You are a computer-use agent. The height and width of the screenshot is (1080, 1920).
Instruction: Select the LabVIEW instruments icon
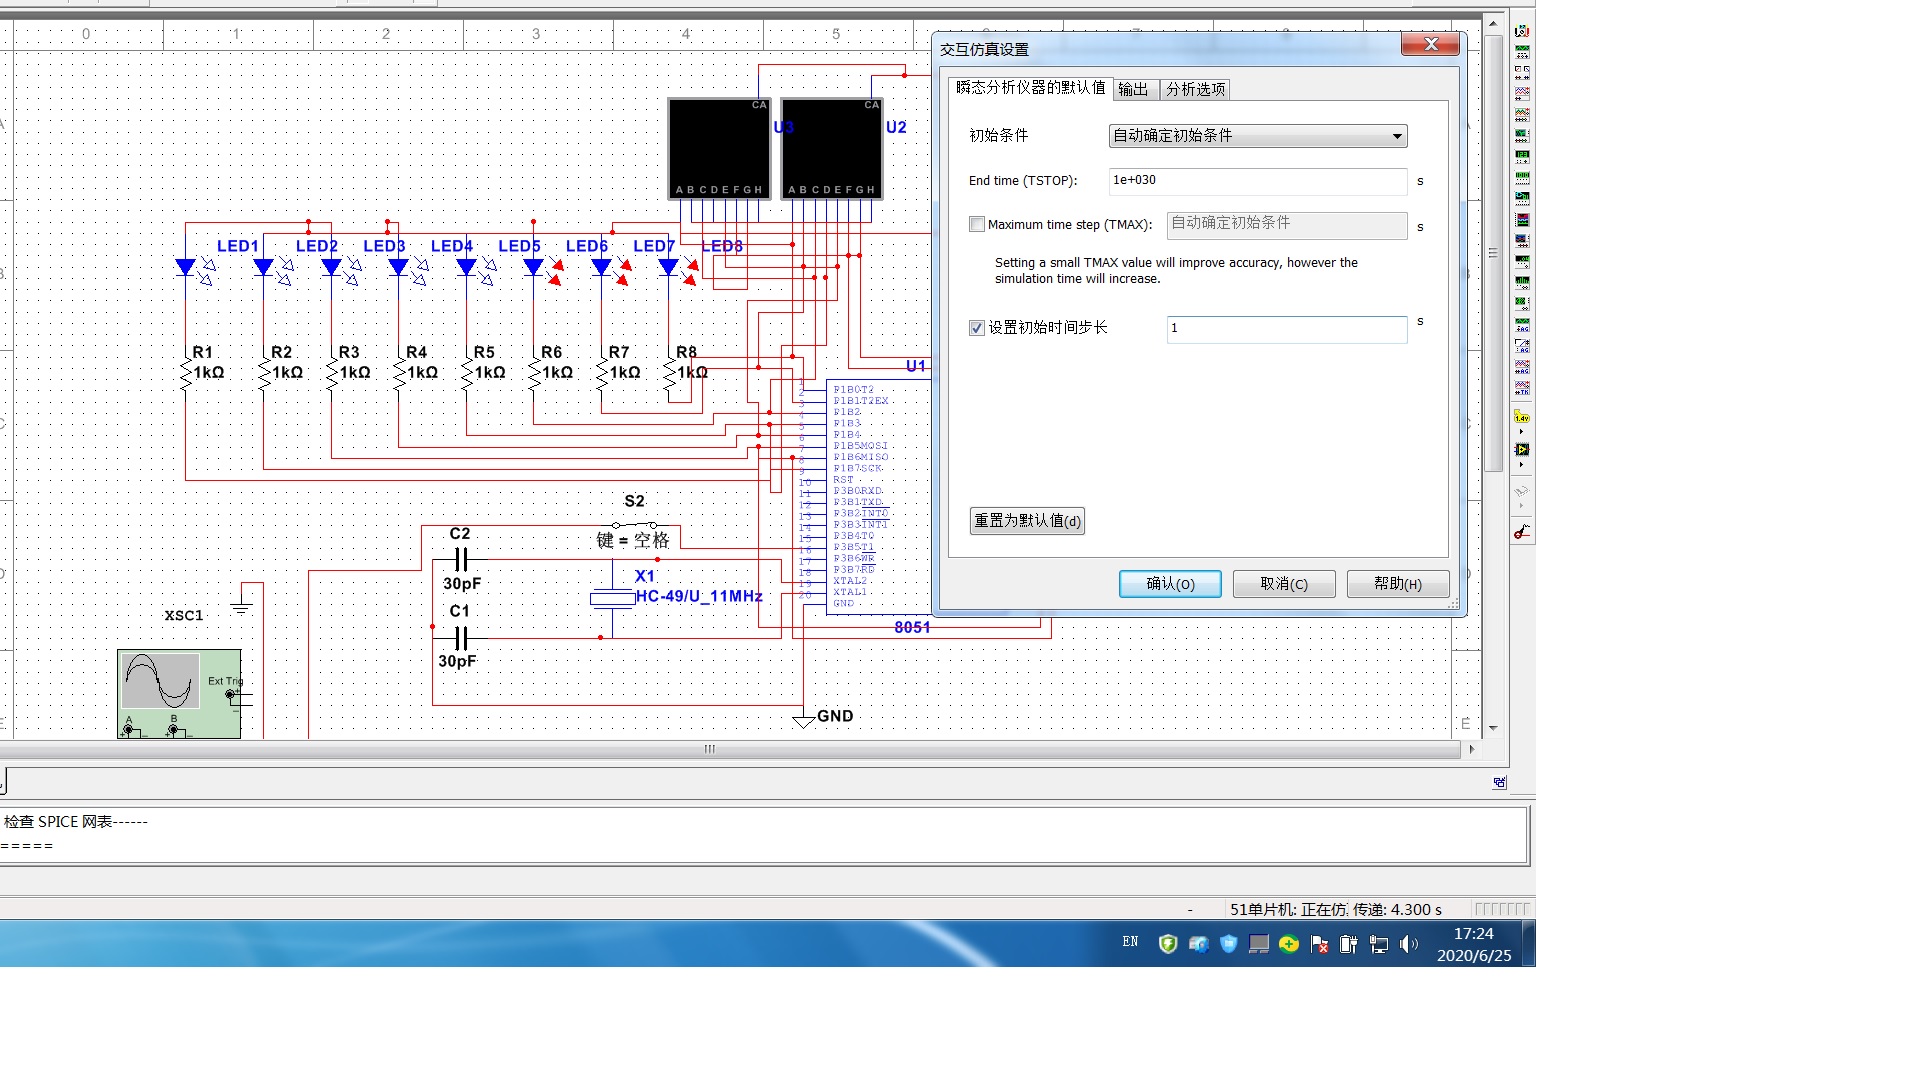coord(1522,450)
